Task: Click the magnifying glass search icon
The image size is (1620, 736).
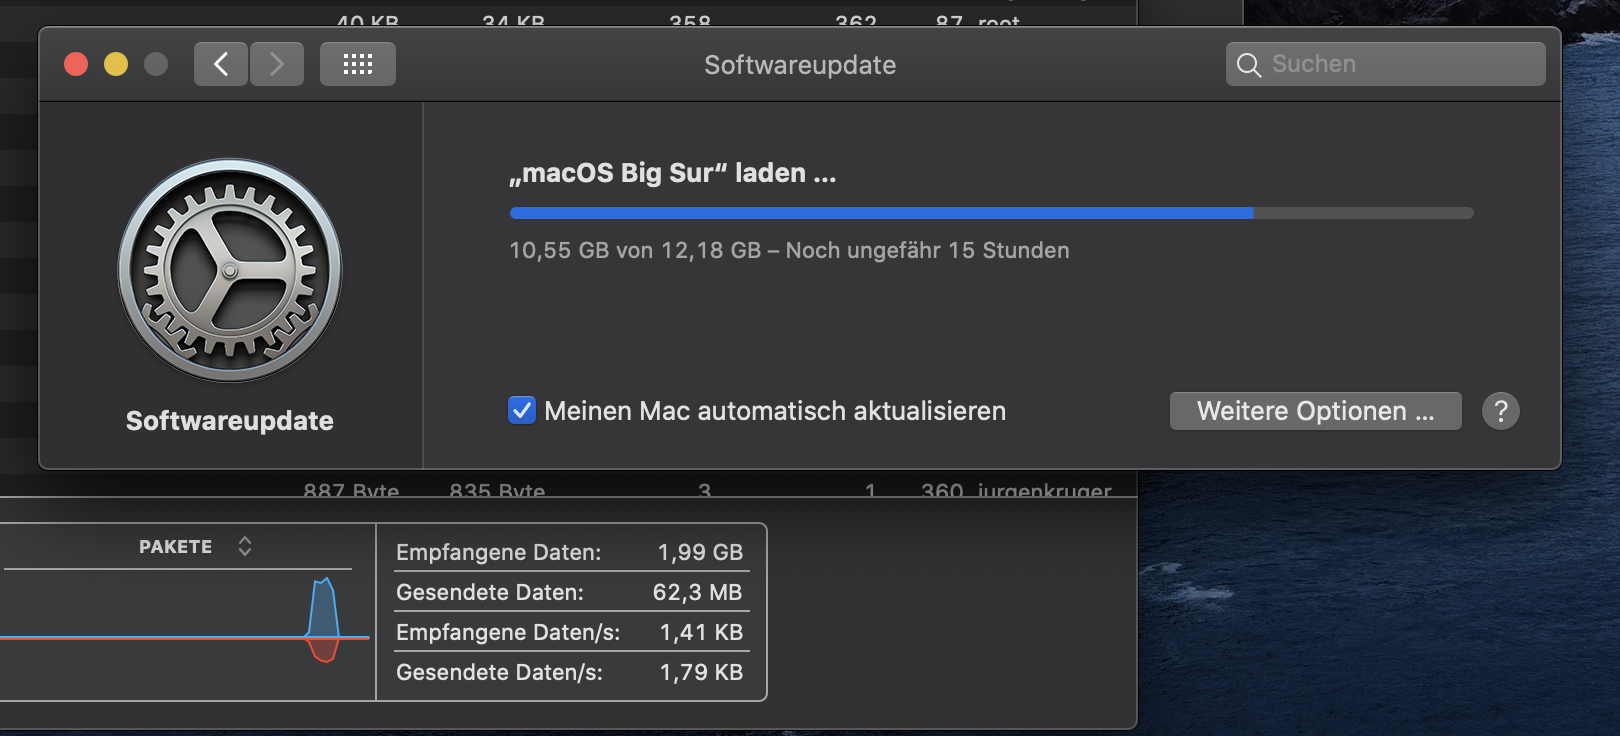Action: click(x=1249, y=65)
